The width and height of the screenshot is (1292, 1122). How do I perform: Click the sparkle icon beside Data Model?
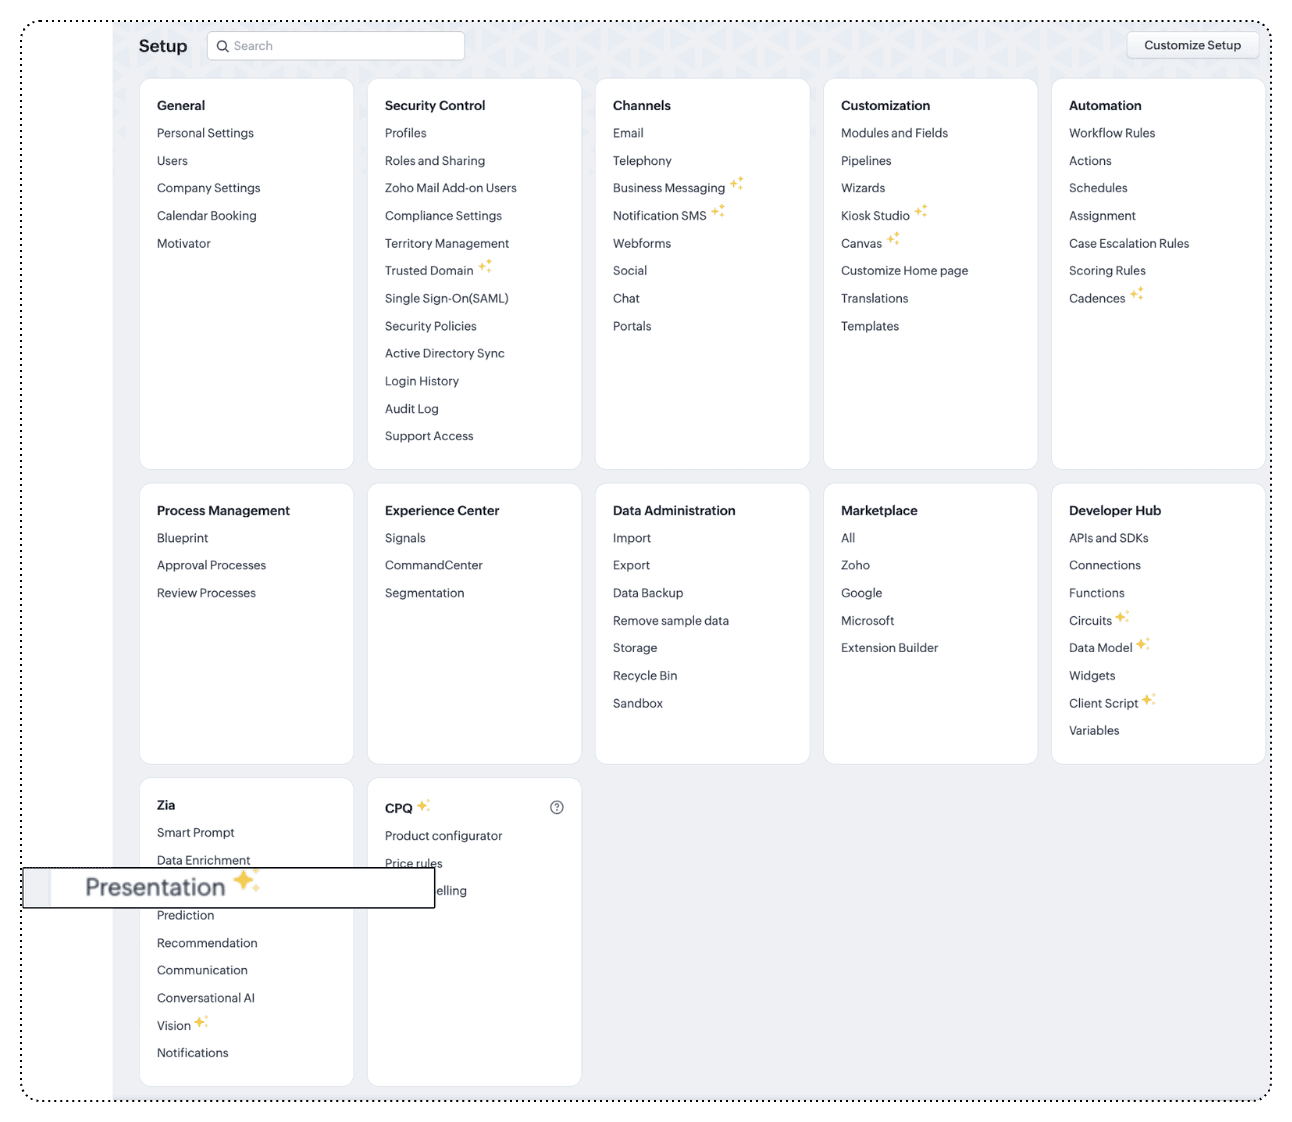tap(1143, 645)
